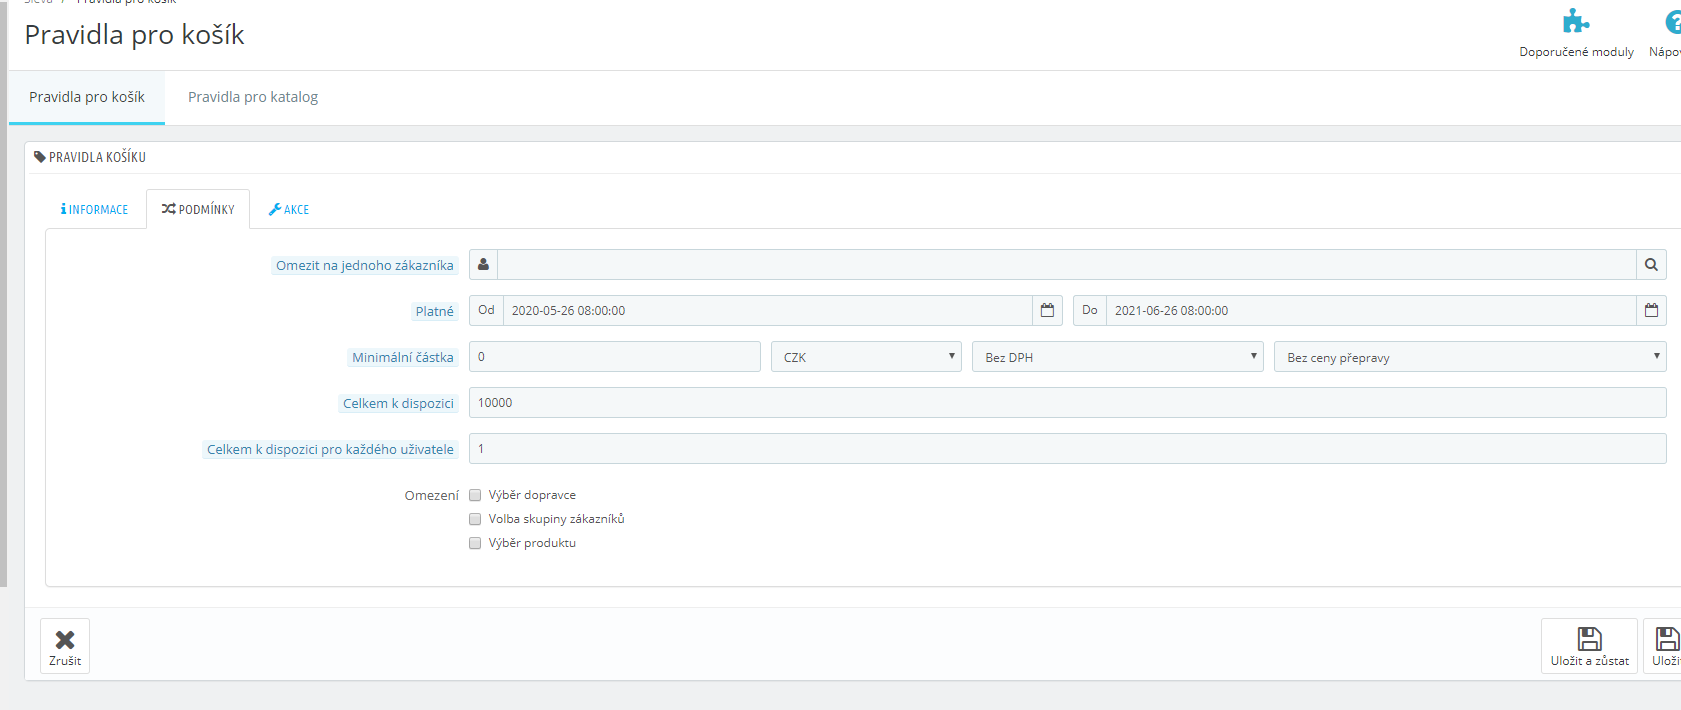
Task: Open the calendar for the Do date
Action: click(x=1651, y=311)
